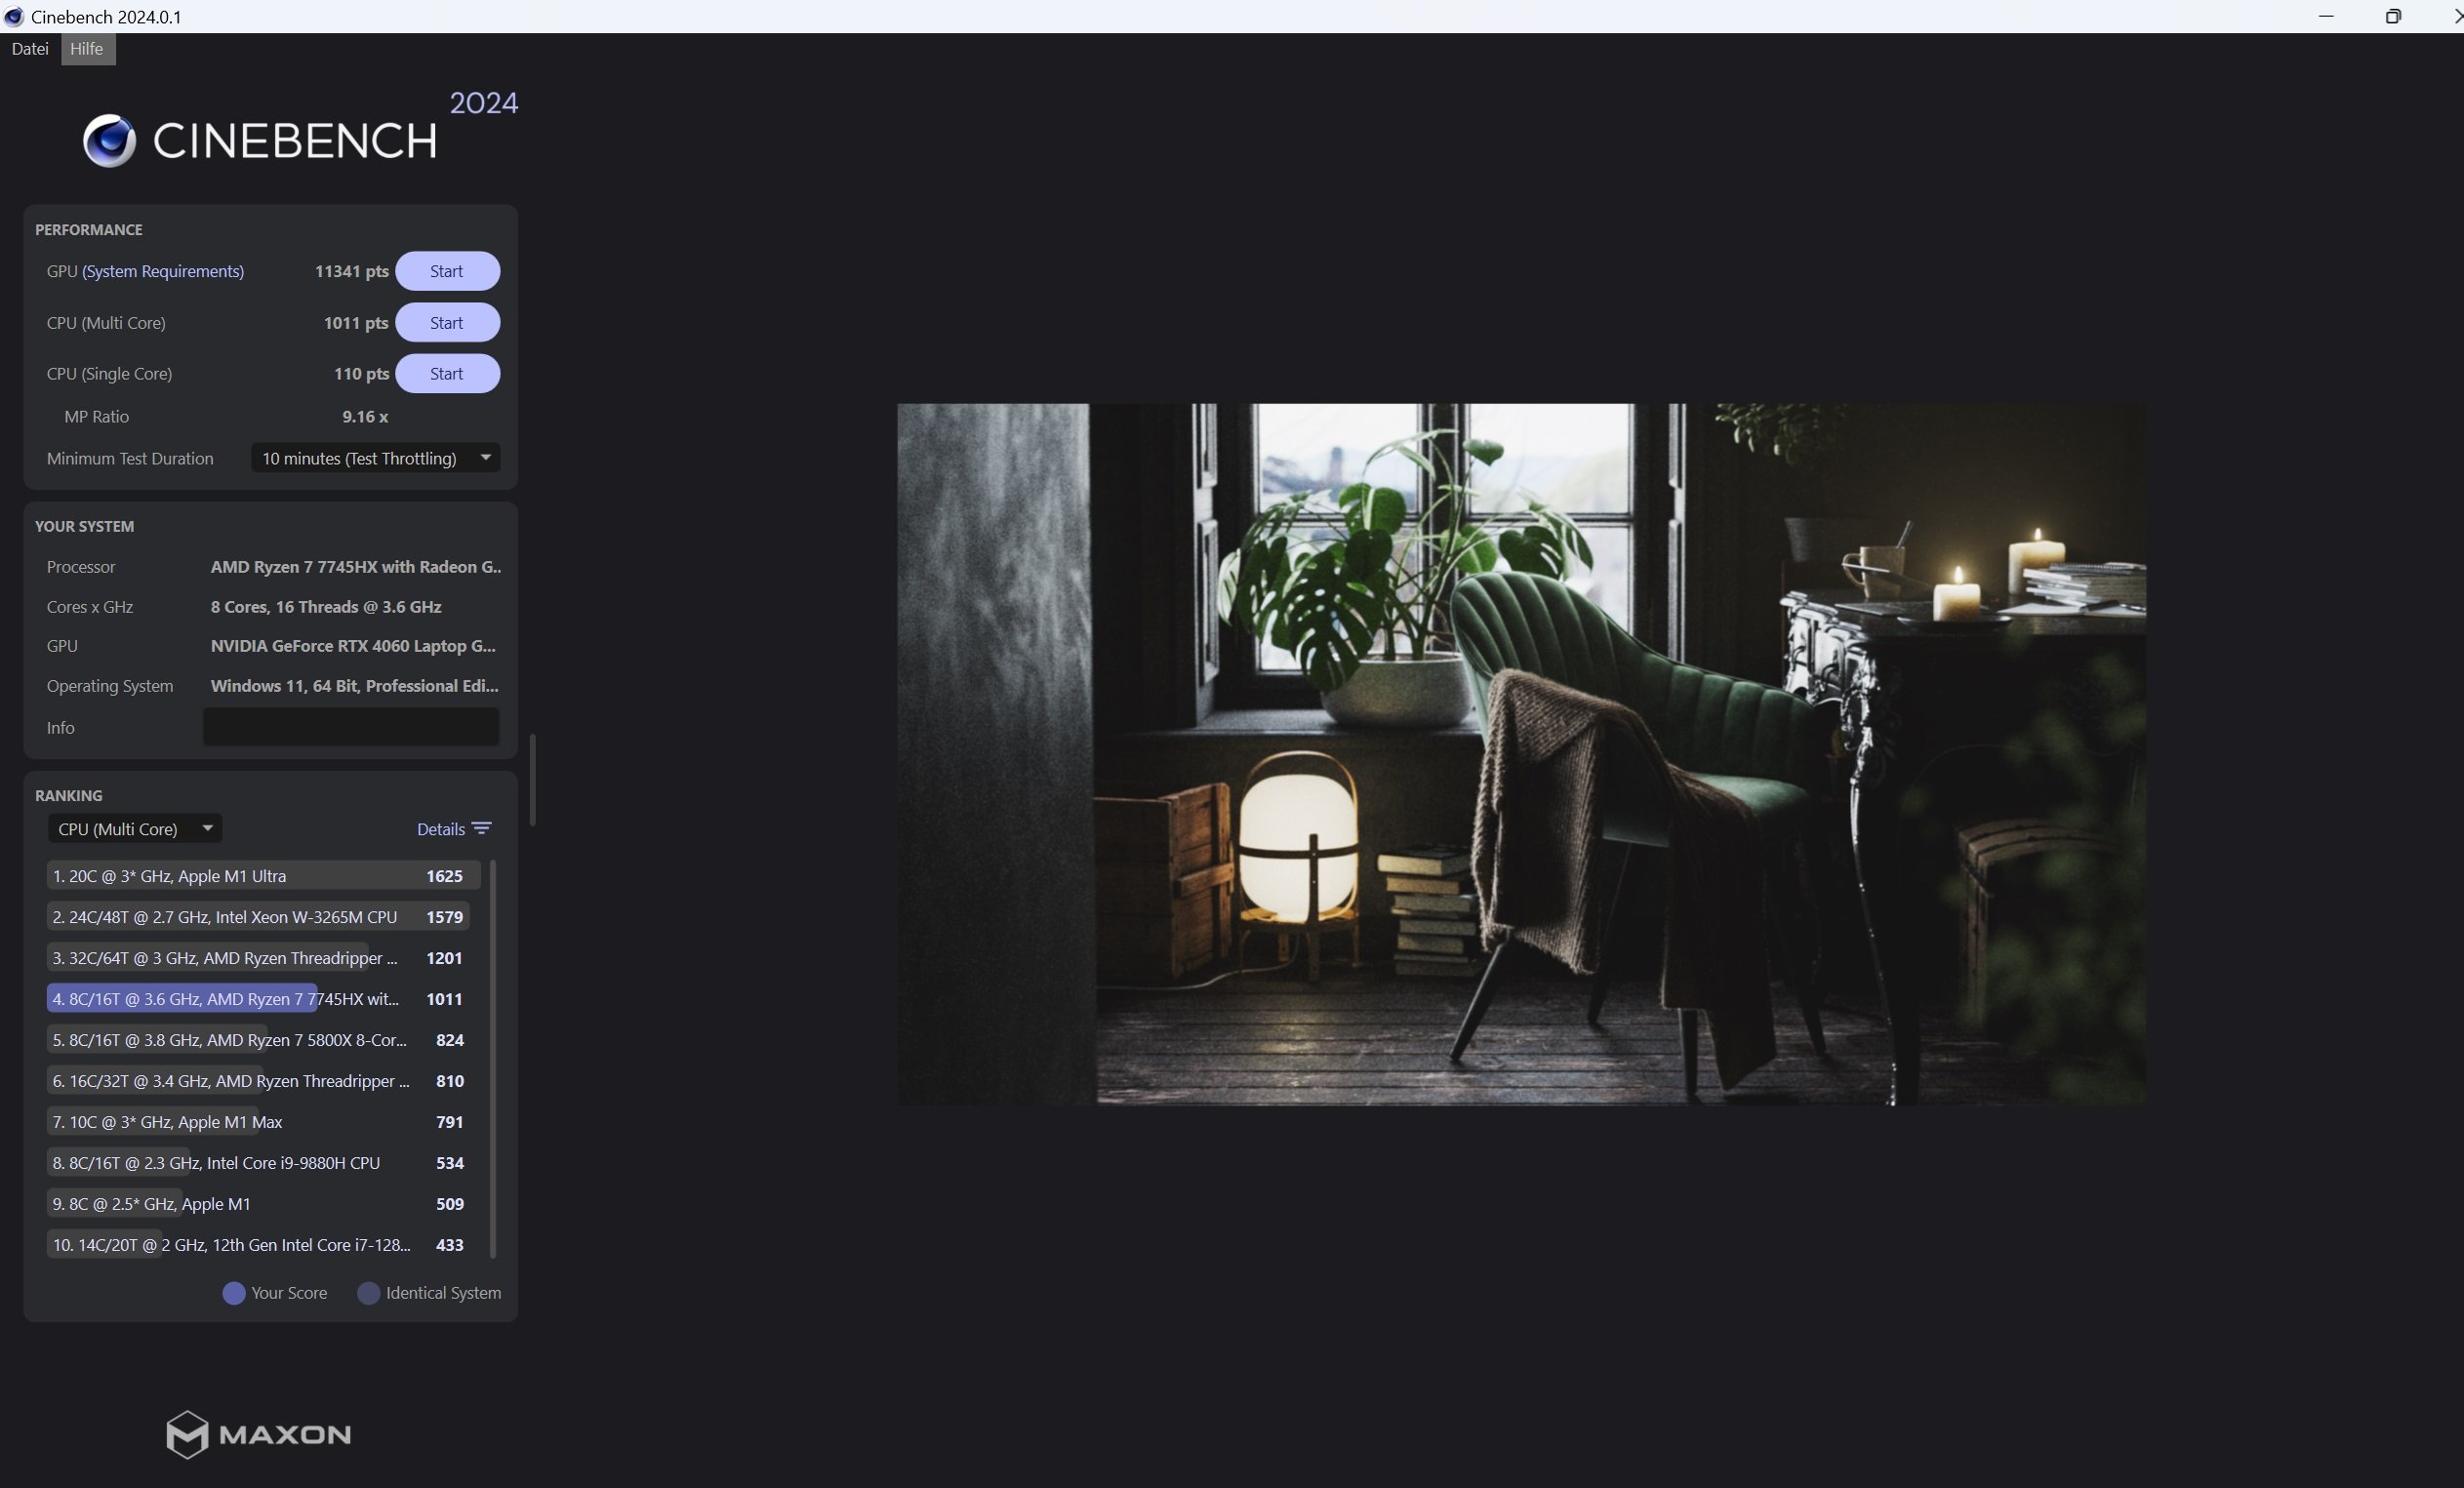The height and width of the screenshot is (1488, 2464).
Task: Start the CPU Single Core test
Action: pos(447,374)
